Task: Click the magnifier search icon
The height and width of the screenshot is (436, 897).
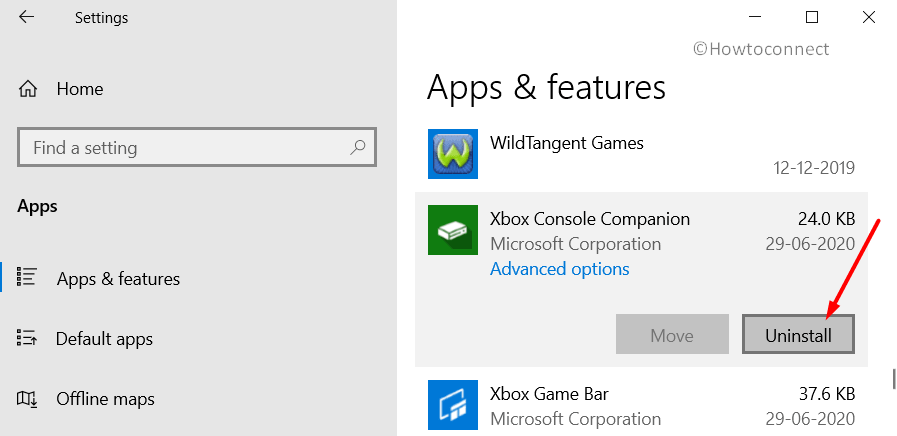Action: pos(358,148)
